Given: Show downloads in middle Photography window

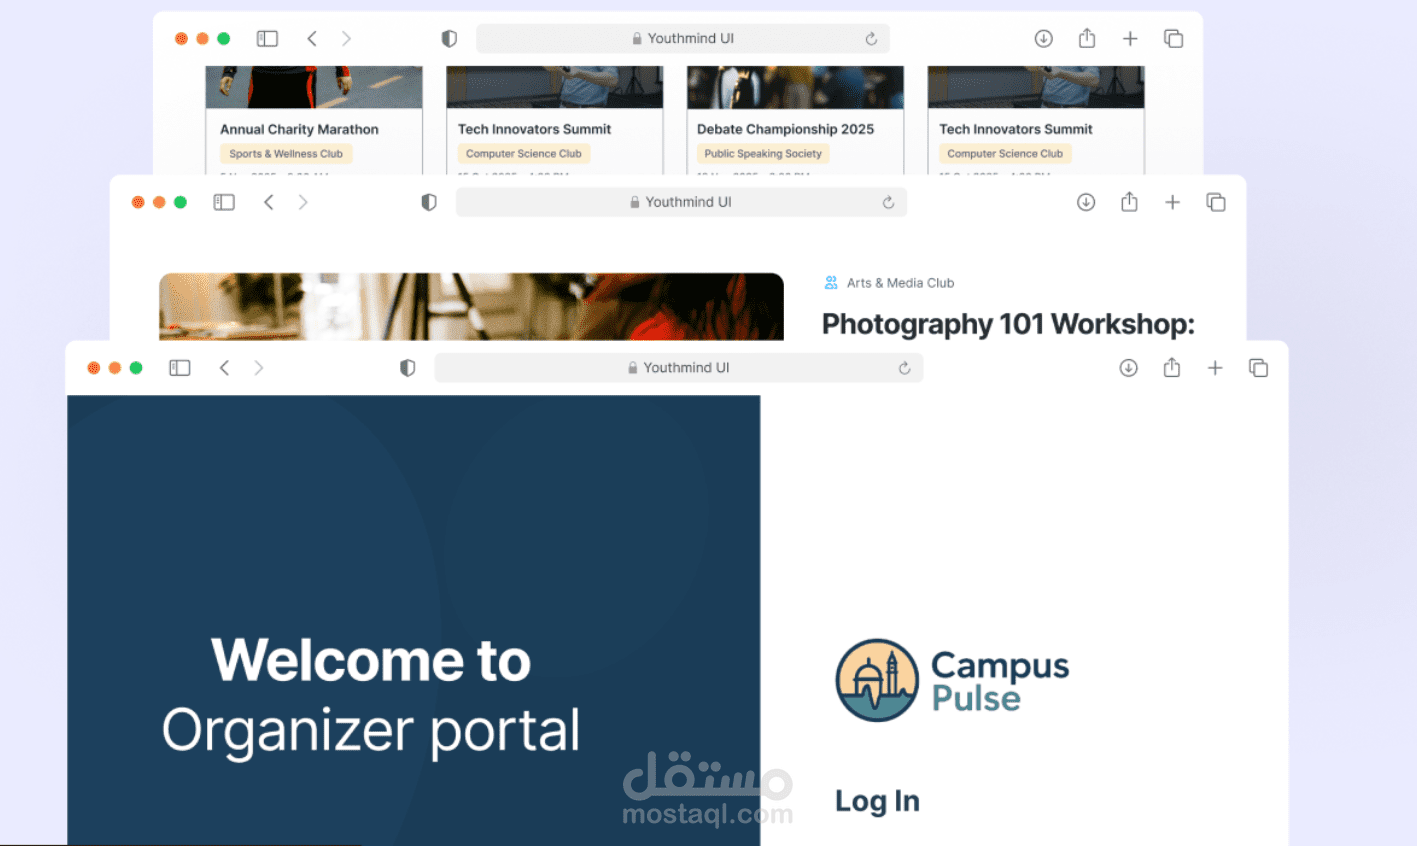Looking at the screenshot, I should [1086, 202].
